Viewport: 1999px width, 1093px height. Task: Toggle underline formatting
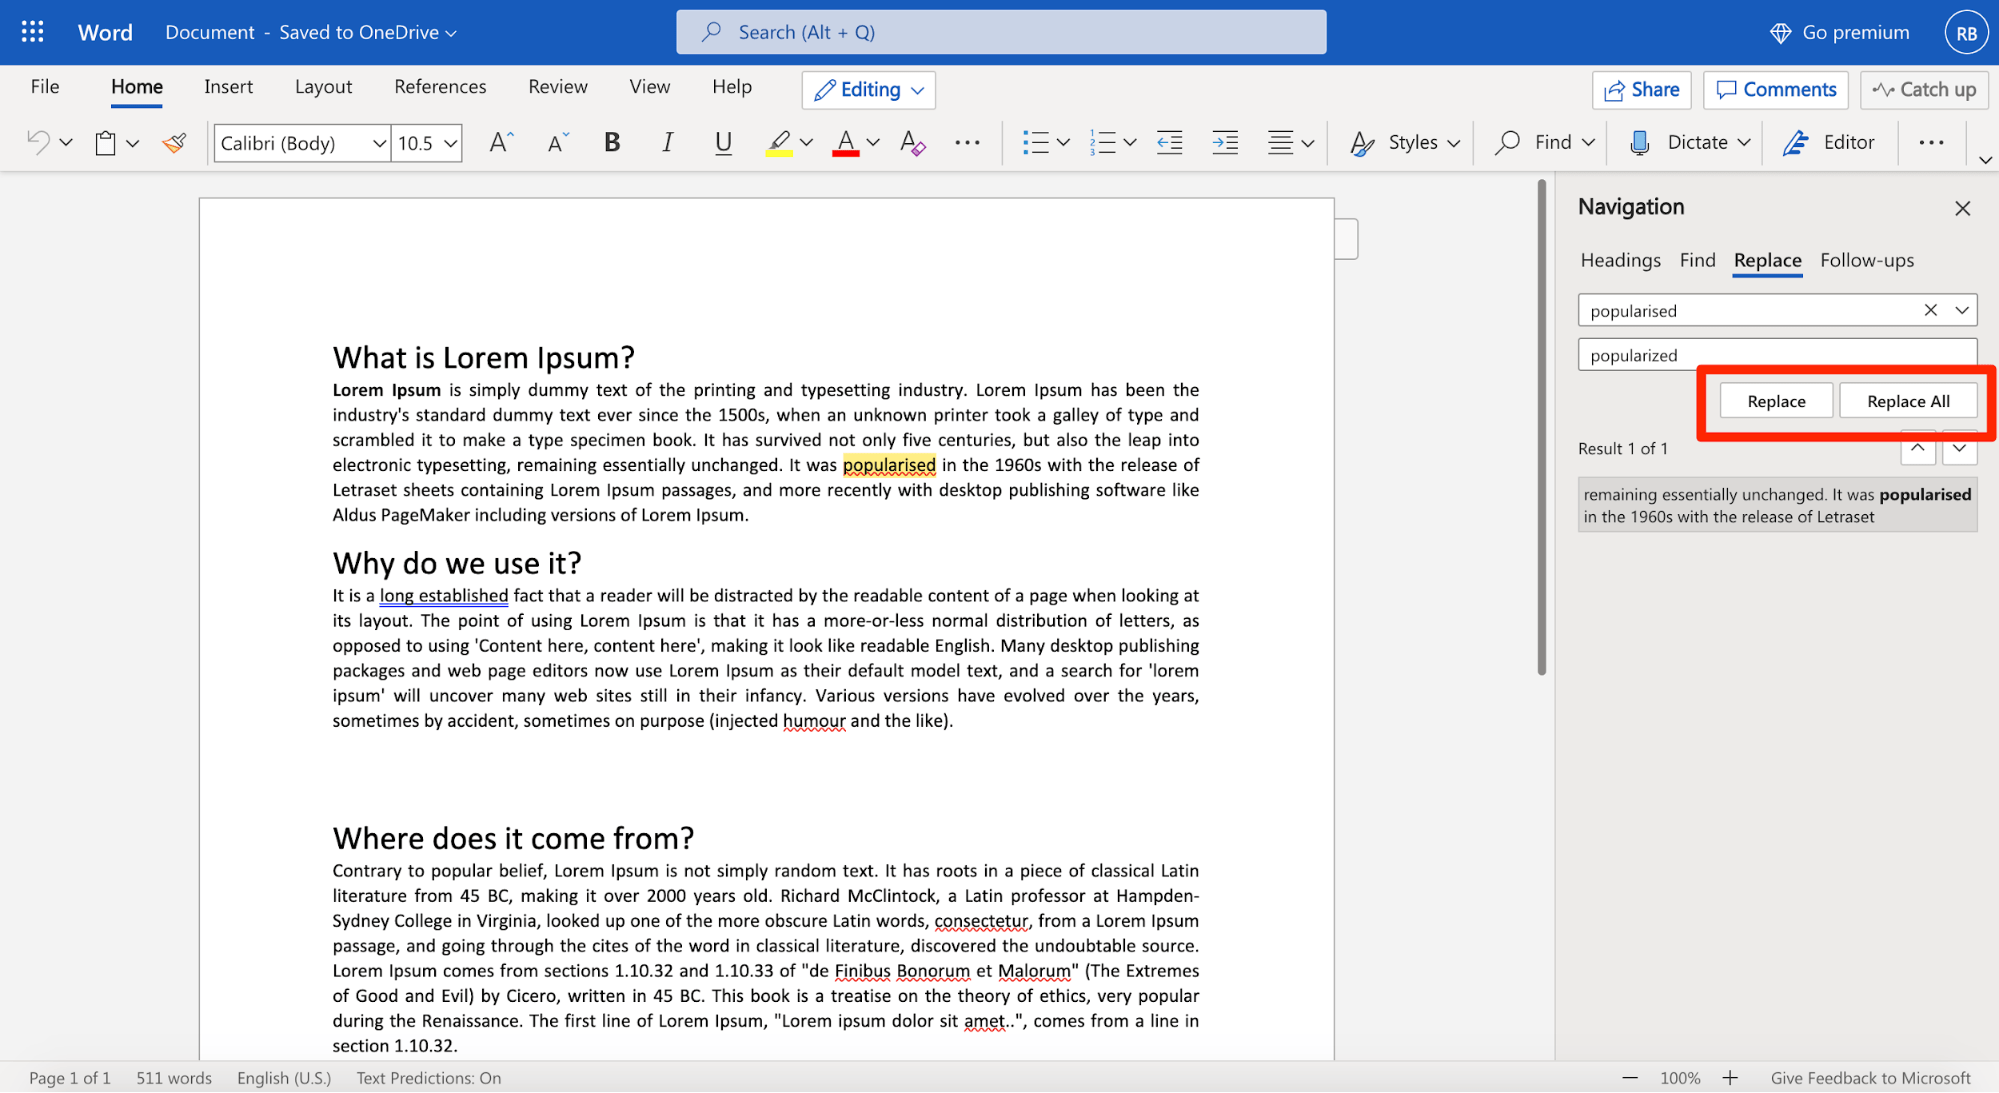(x=723, y=142)
